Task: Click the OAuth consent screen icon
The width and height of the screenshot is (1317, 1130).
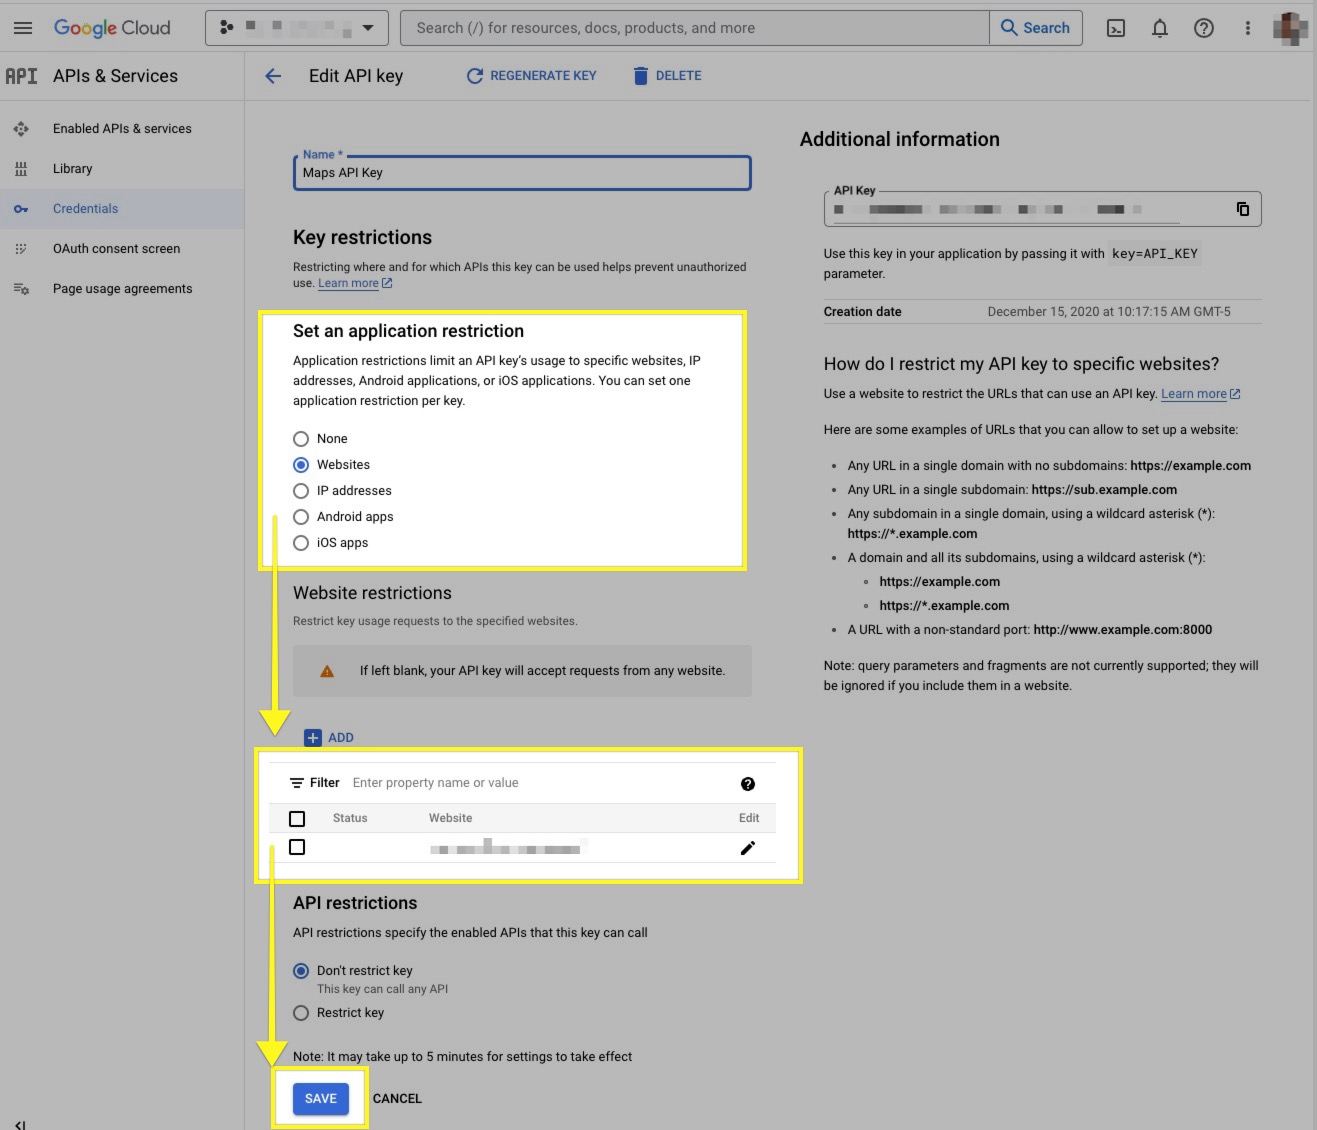Action: (21, 249)
